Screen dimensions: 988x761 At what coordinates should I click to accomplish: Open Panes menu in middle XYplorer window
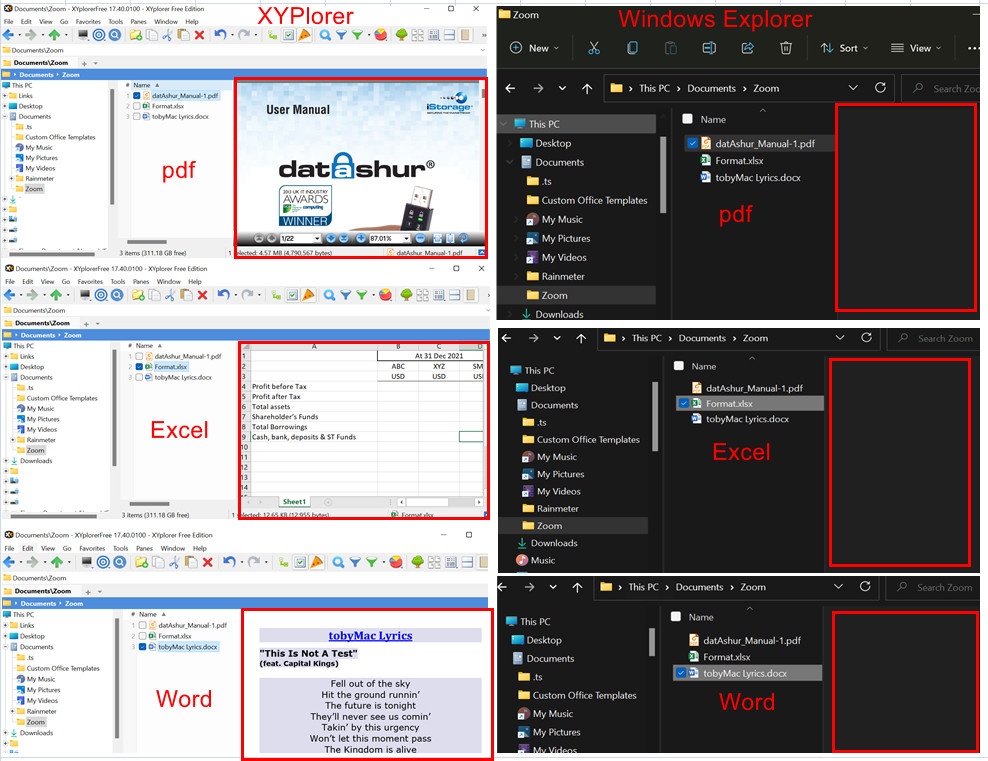tap(141, 282)
